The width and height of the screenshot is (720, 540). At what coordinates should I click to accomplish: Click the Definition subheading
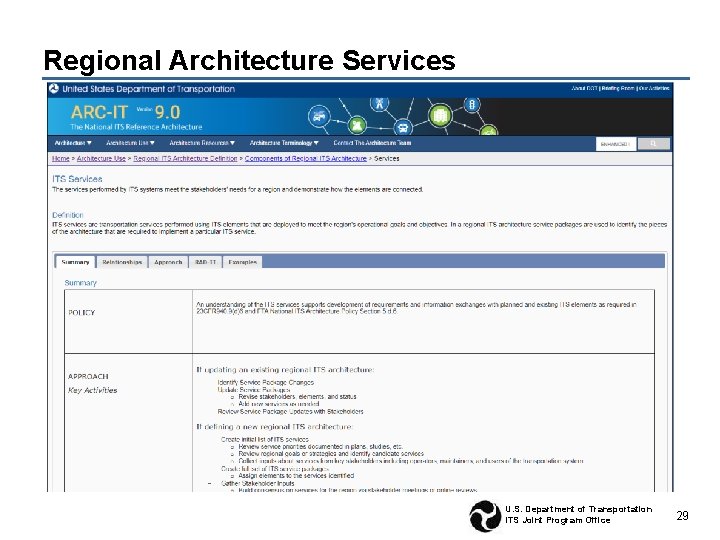pos(68,215)
